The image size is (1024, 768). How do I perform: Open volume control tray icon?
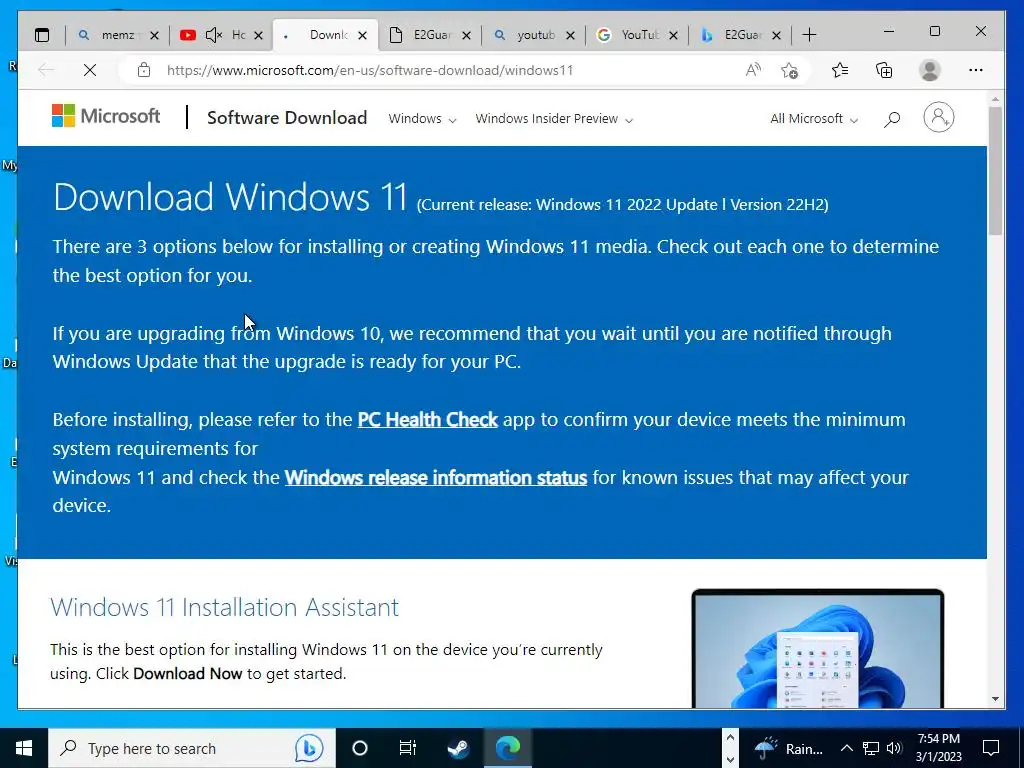click(894, 748)
